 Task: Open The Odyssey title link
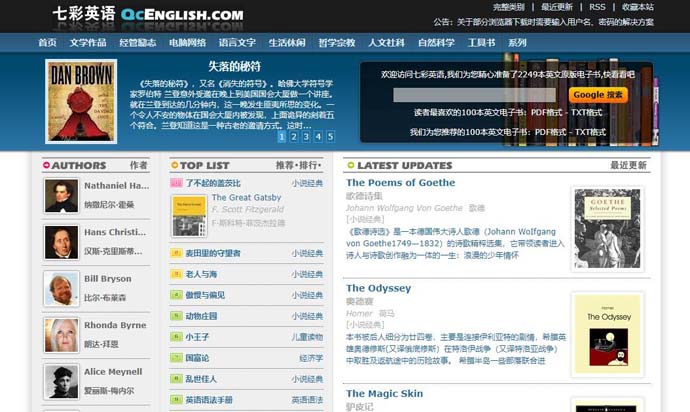(x=378, y=288)
